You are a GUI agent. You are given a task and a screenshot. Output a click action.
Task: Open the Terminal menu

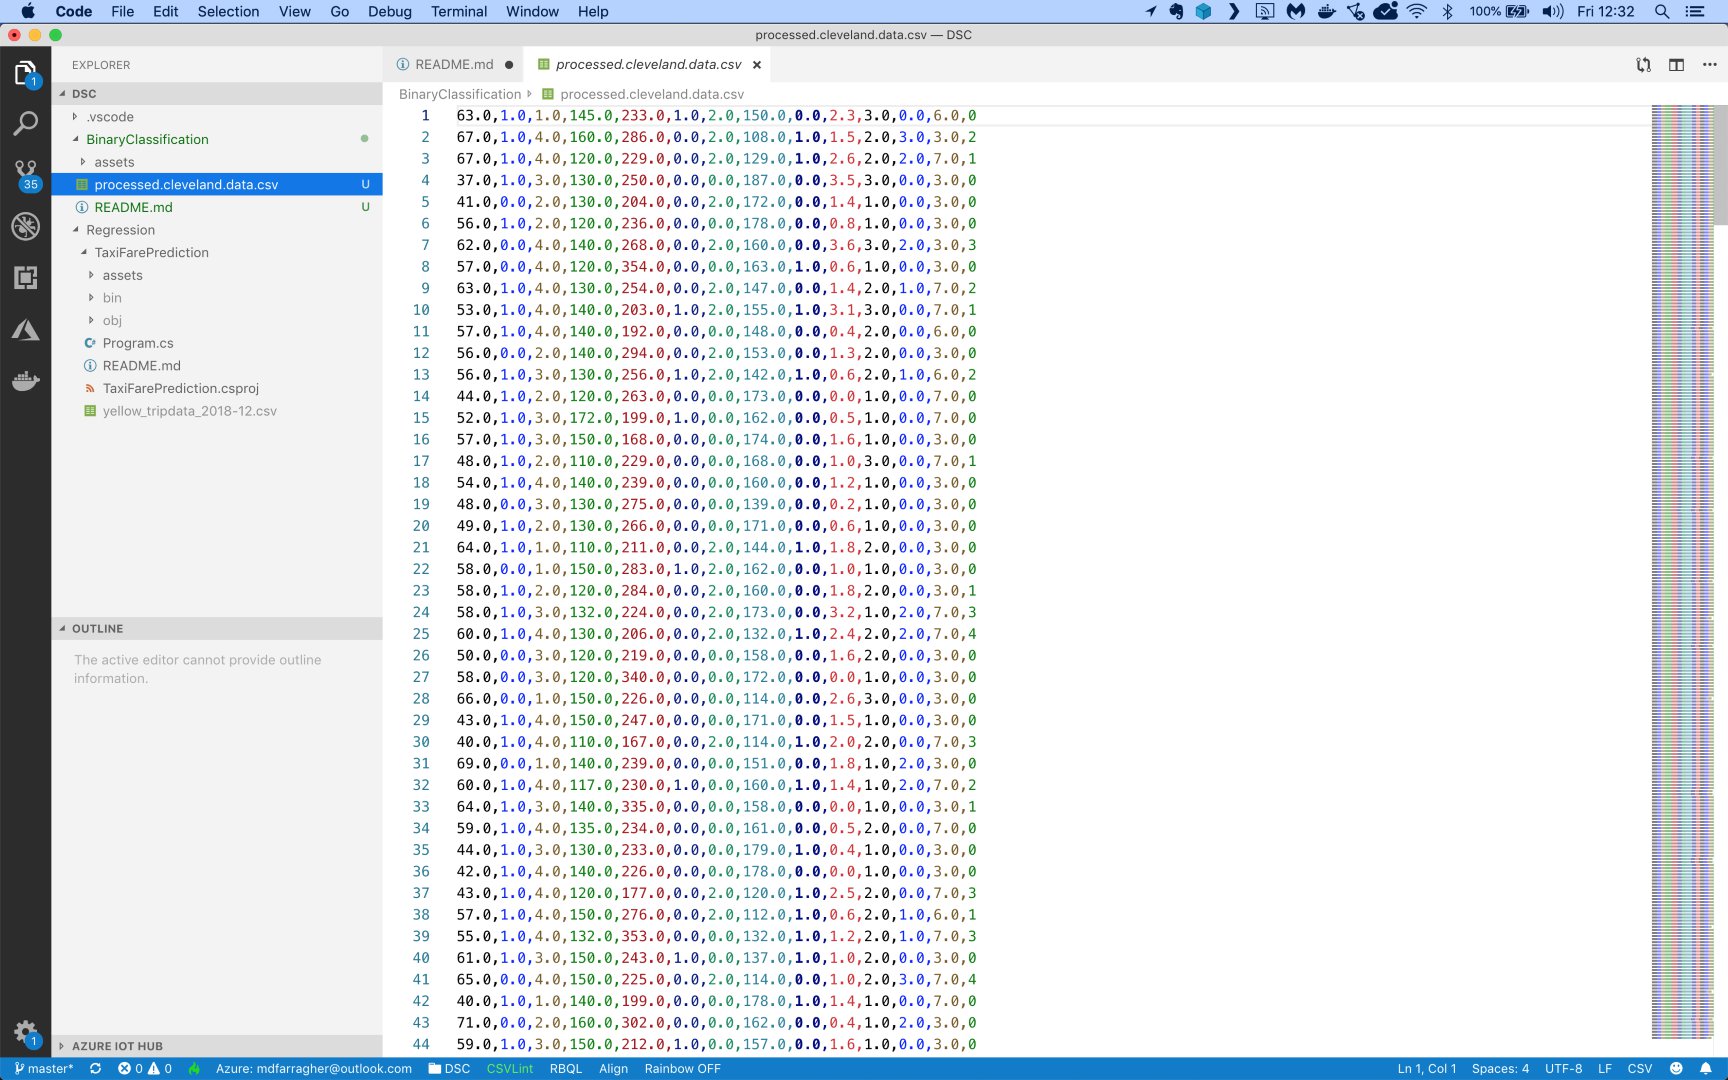458,12
